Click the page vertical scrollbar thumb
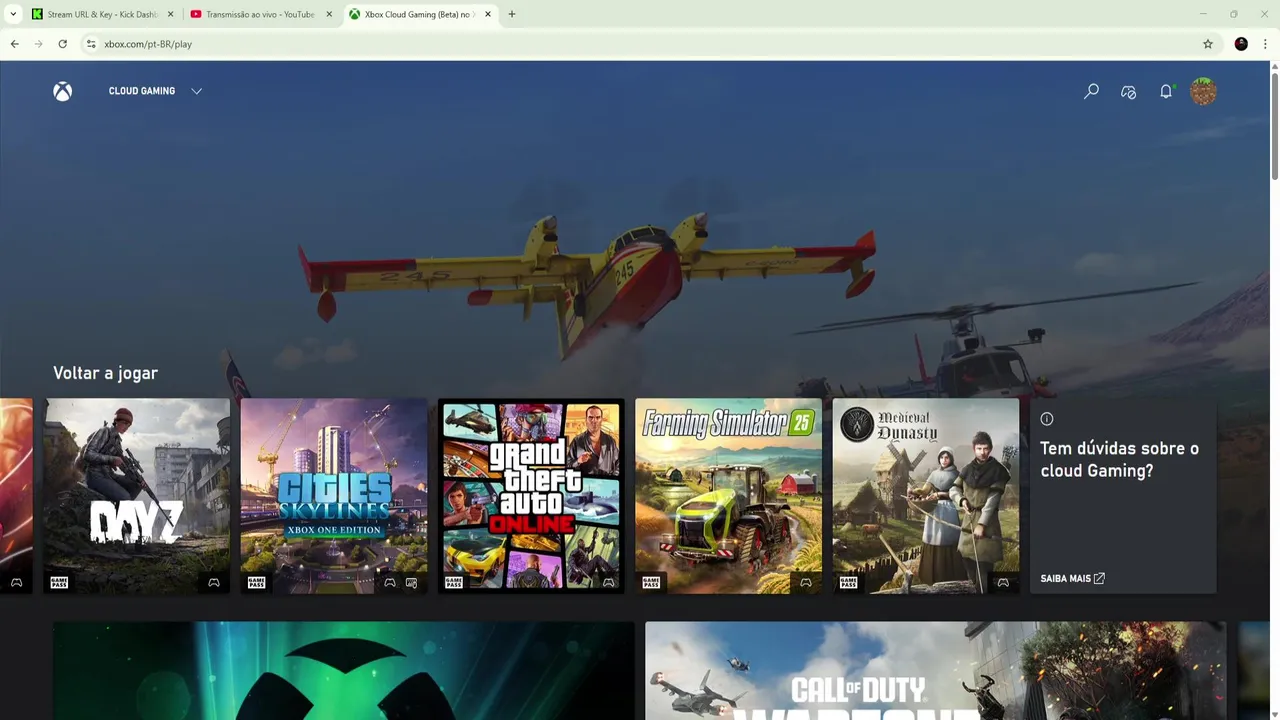 click(1274, 125)
